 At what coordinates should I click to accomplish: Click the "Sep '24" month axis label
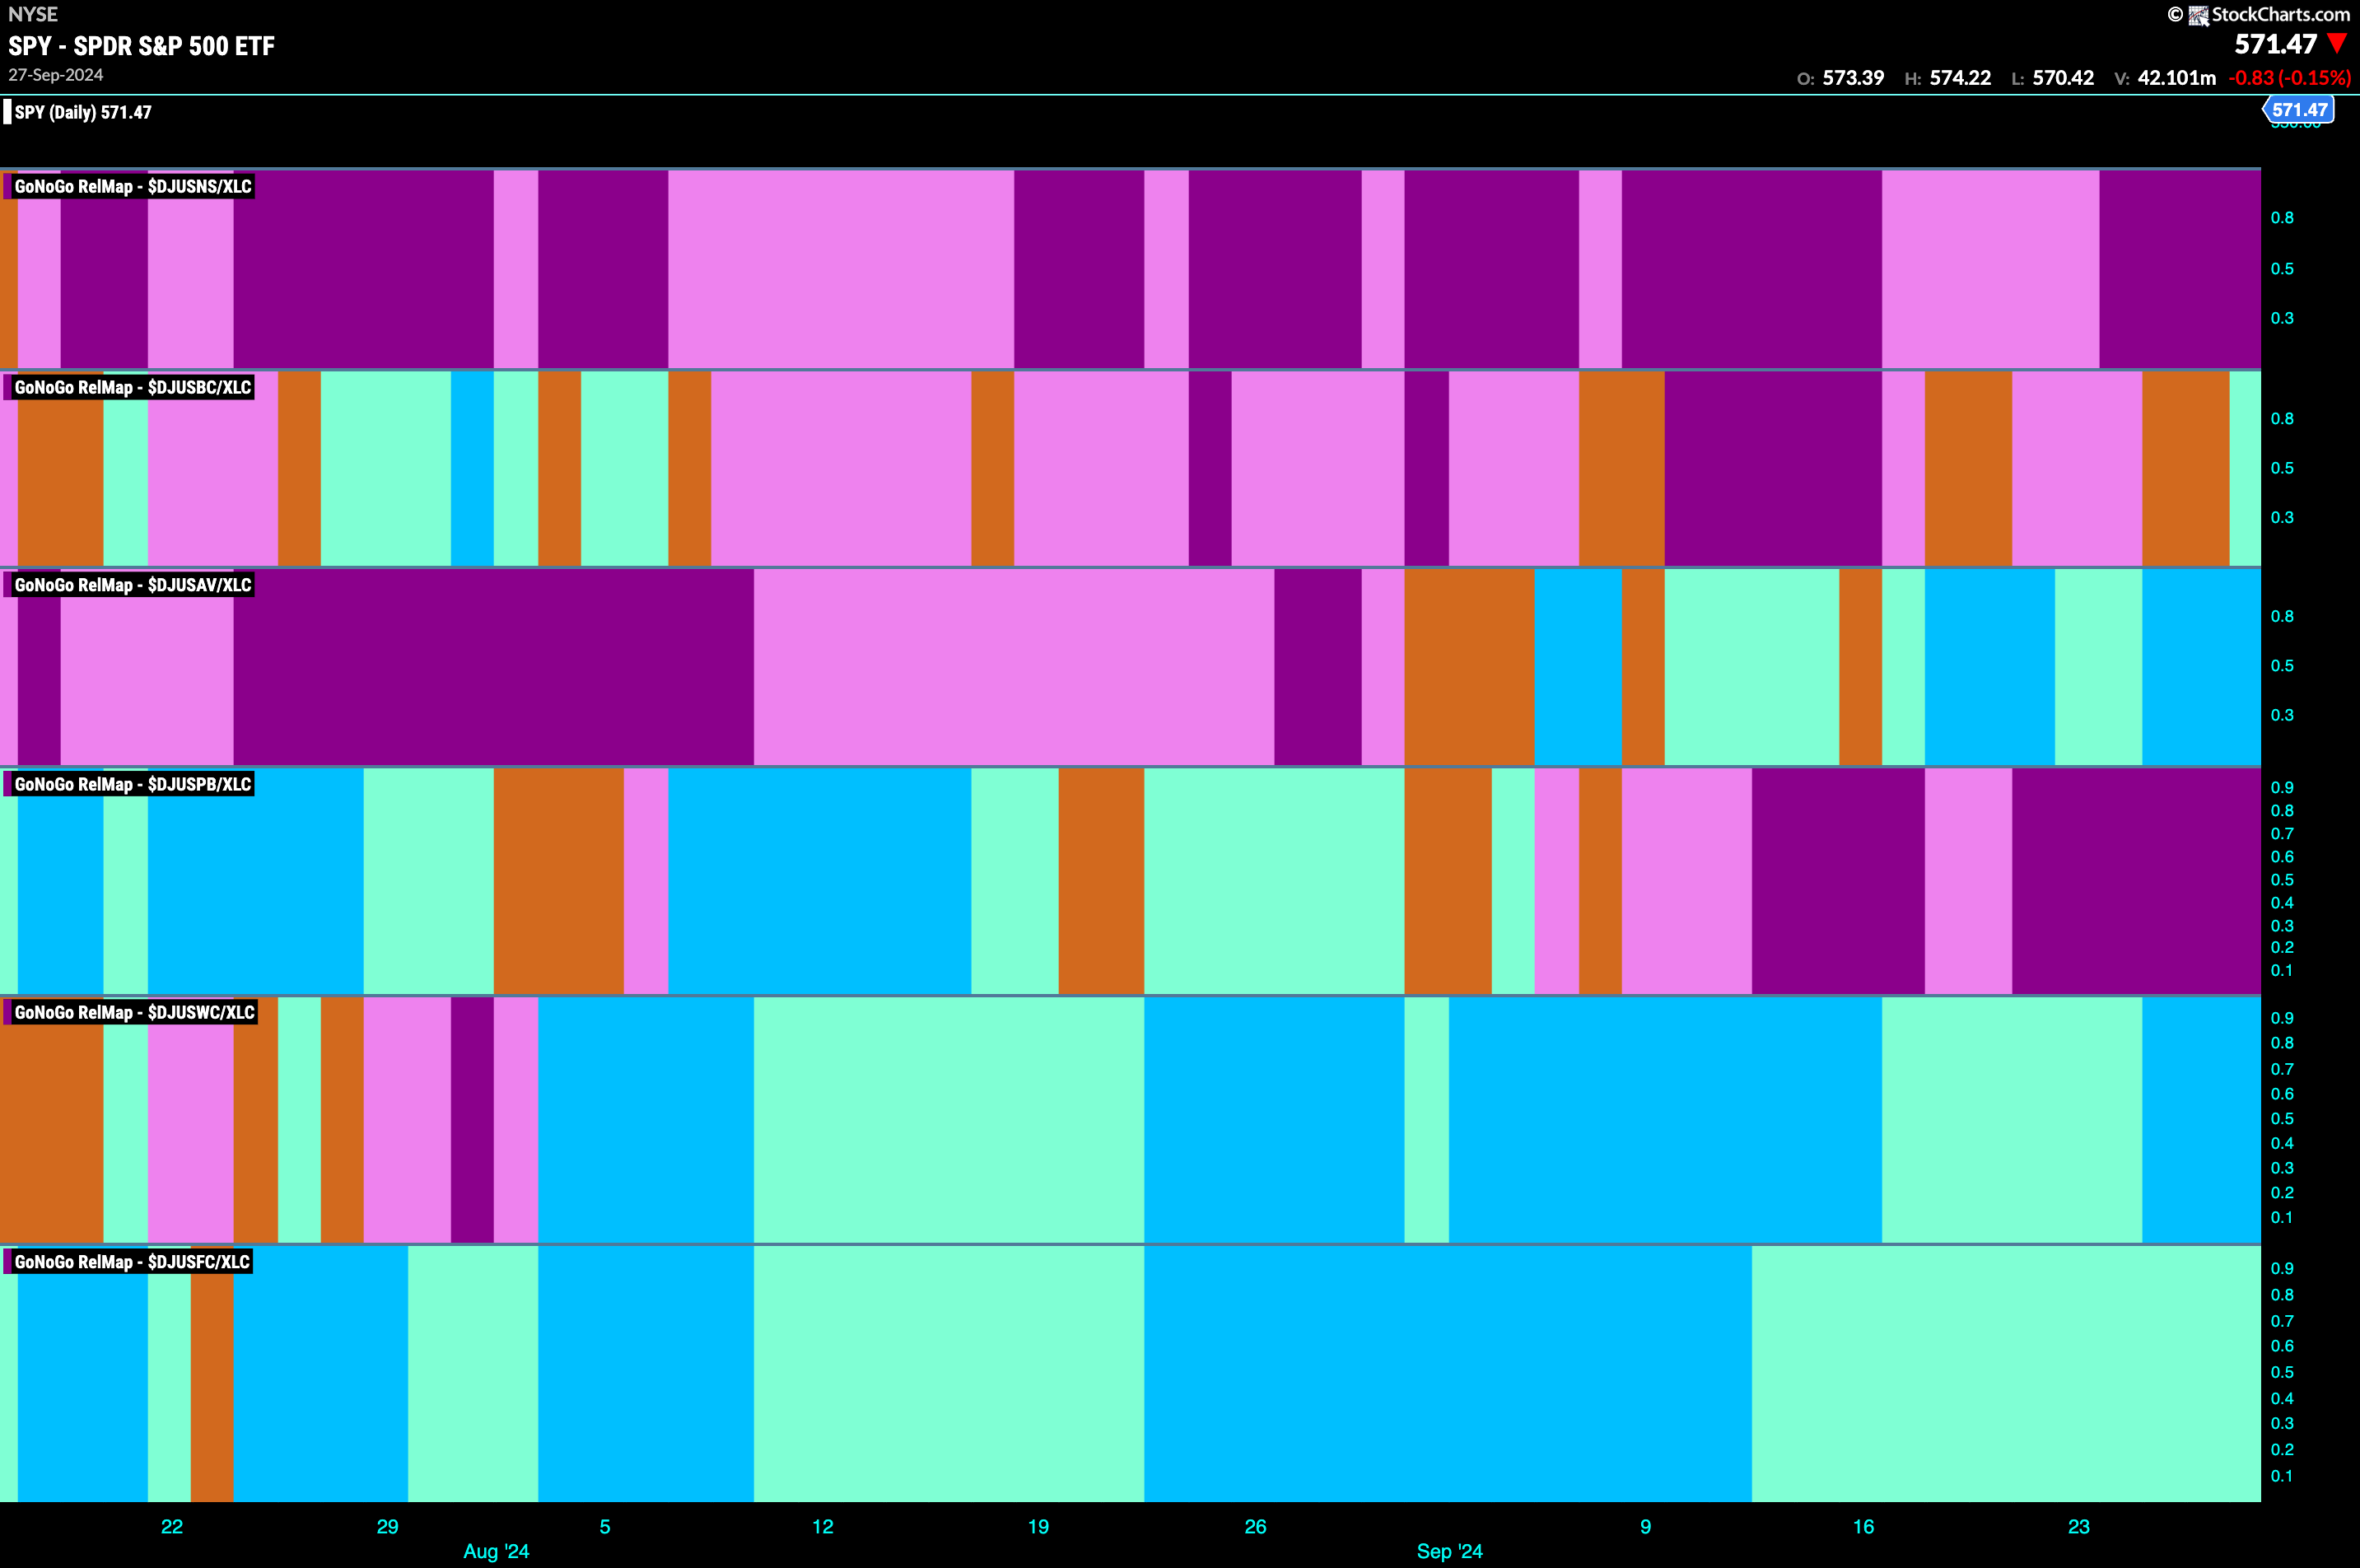tap(1450, 1551)
